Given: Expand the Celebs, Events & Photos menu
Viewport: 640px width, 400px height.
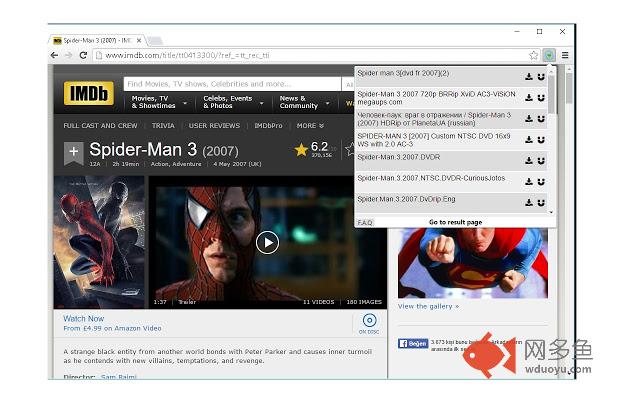Looking at the screenshot, I should coord(233,102).
